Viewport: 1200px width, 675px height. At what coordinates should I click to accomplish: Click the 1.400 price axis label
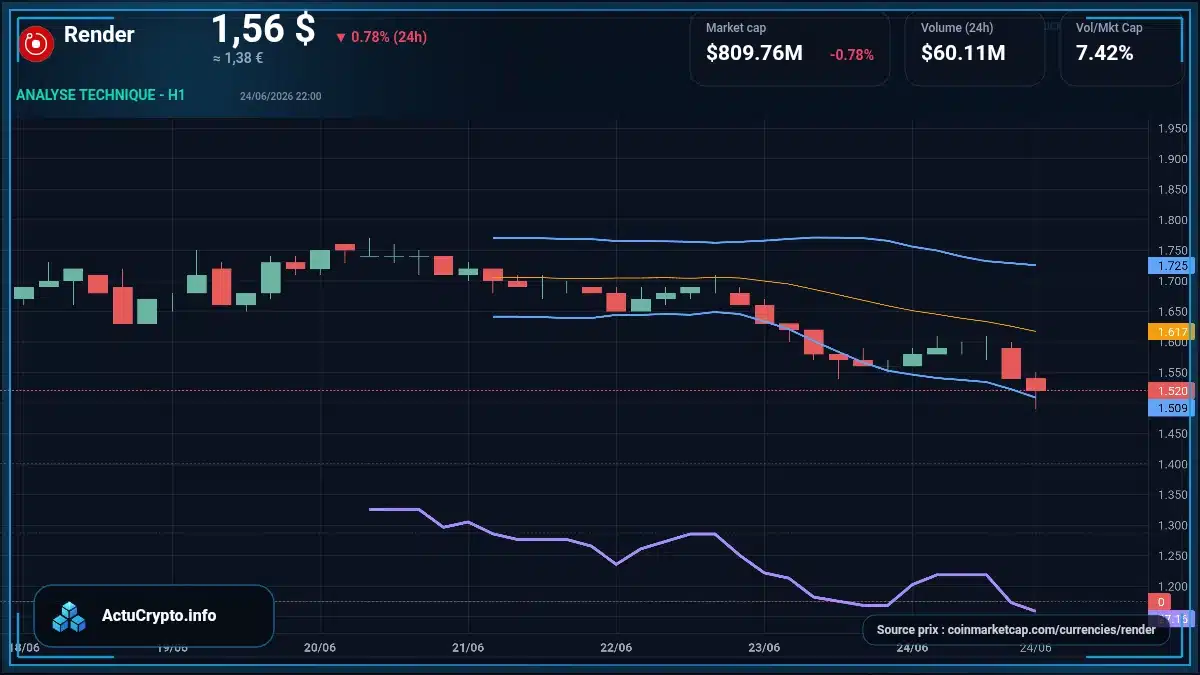point(1172,464)
